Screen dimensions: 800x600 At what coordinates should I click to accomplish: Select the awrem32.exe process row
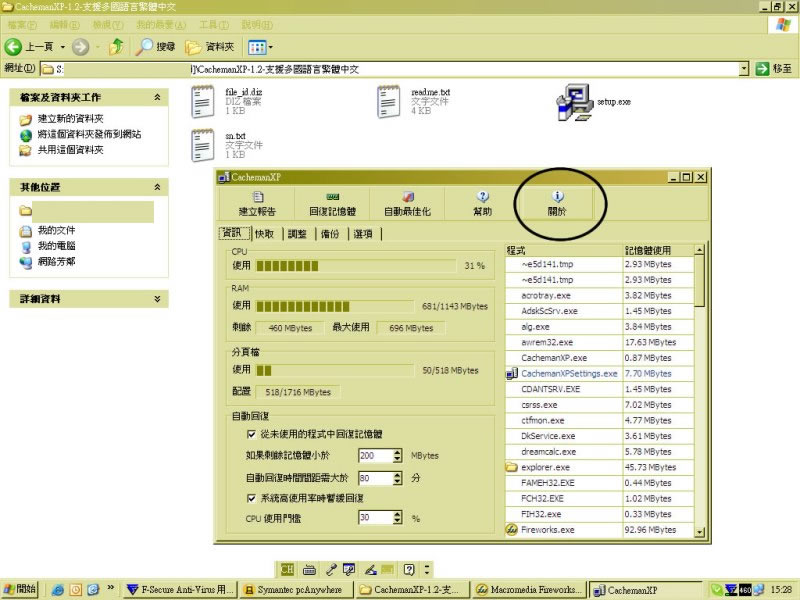[x=599, y=342]
